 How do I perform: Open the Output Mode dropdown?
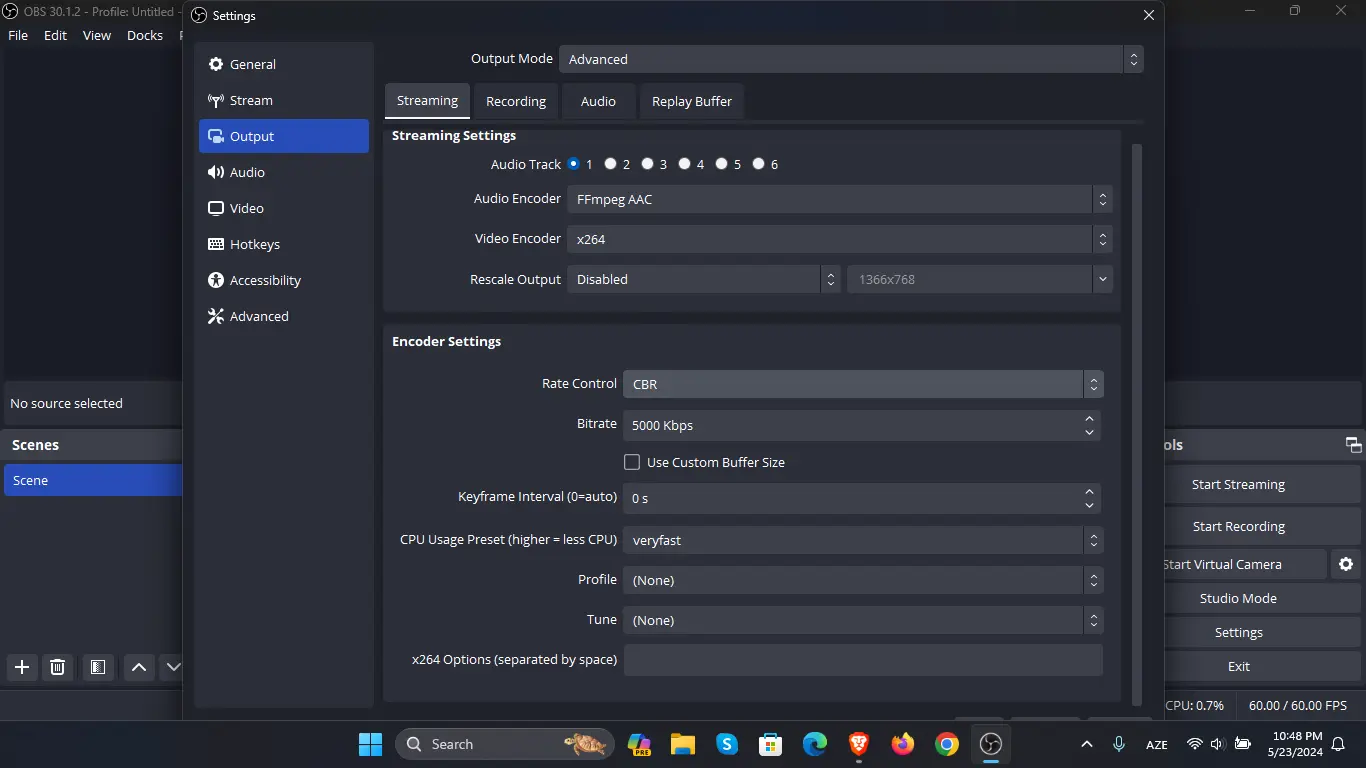[851, 59]
